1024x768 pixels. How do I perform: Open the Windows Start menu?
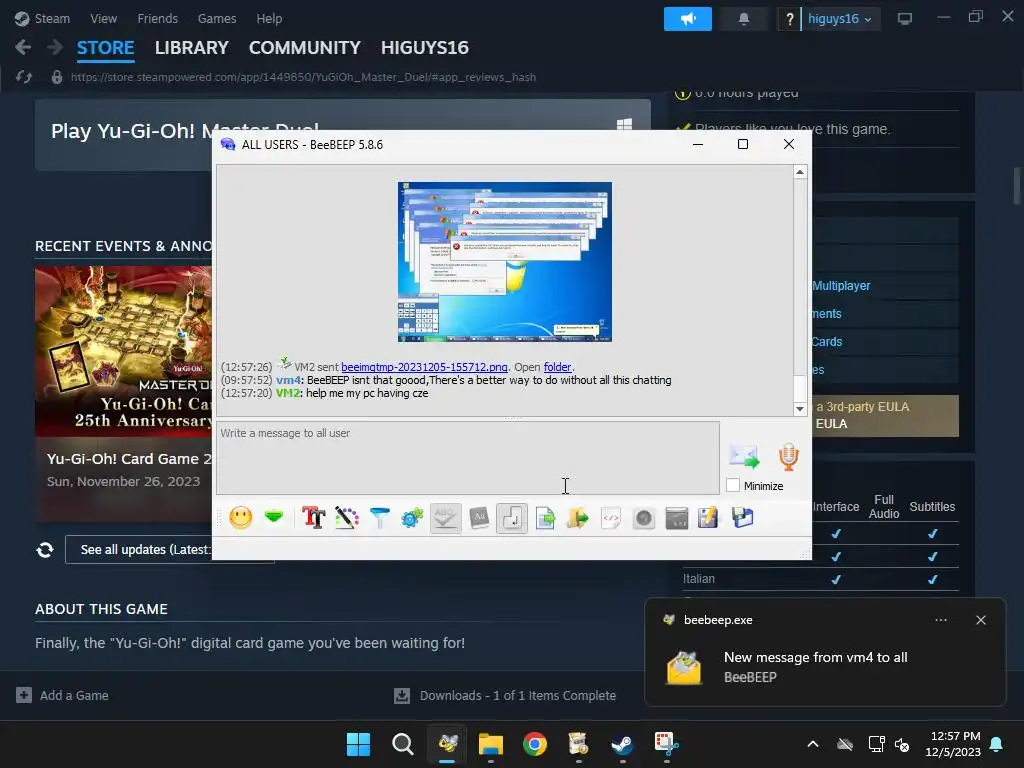358,744
